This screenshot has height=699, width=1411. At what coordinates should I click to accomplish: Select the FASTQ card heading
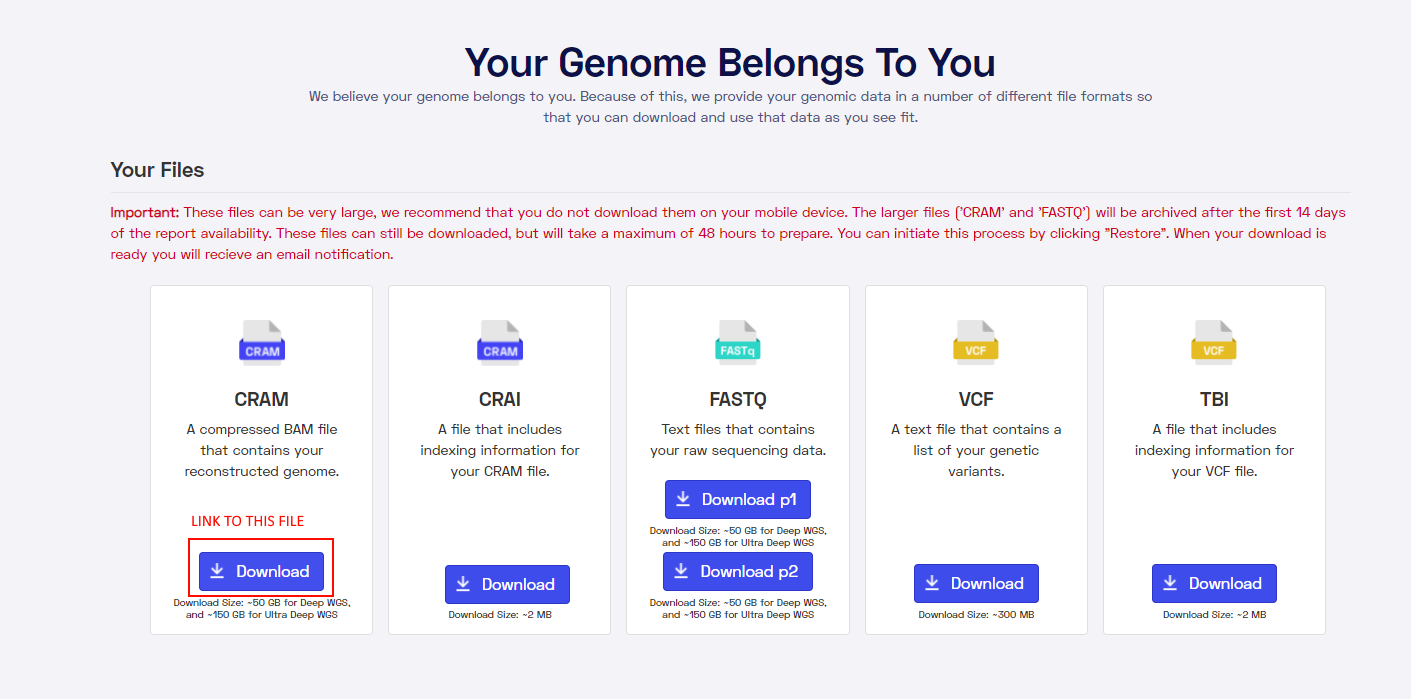pyautogui.click(x=738, y=399)
